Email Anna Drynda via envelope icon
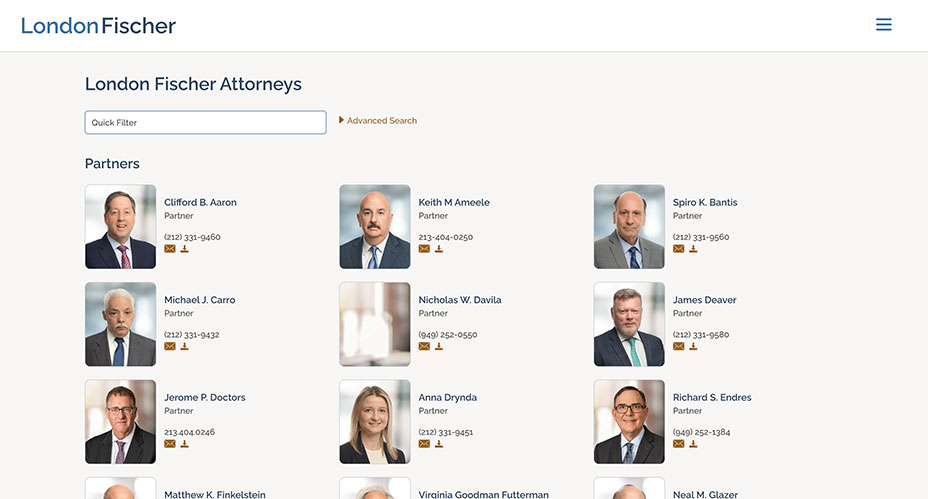Image resolution: width=928 pixels, height=499 pixels. click(x=424, y=444)
